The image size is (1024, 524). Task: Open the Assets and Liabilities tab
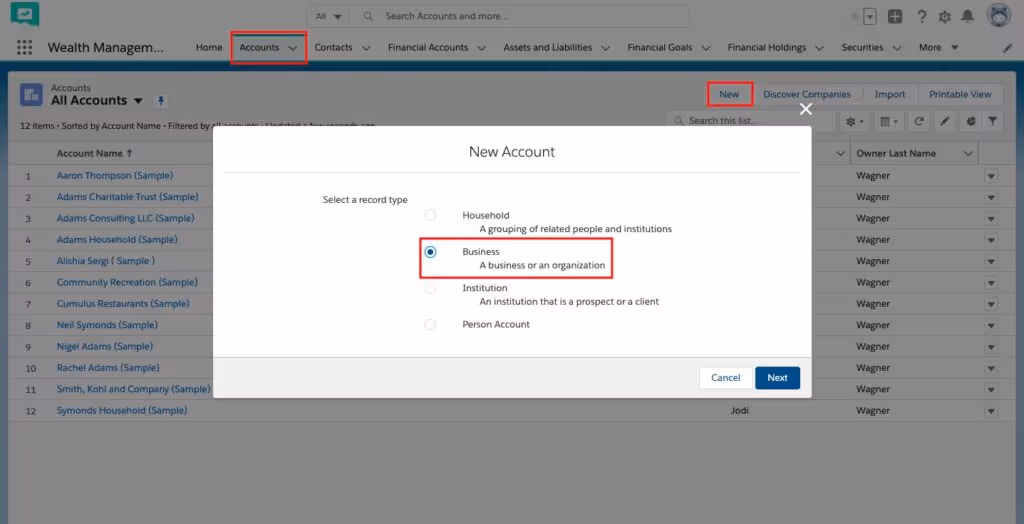tap(547, 48)
